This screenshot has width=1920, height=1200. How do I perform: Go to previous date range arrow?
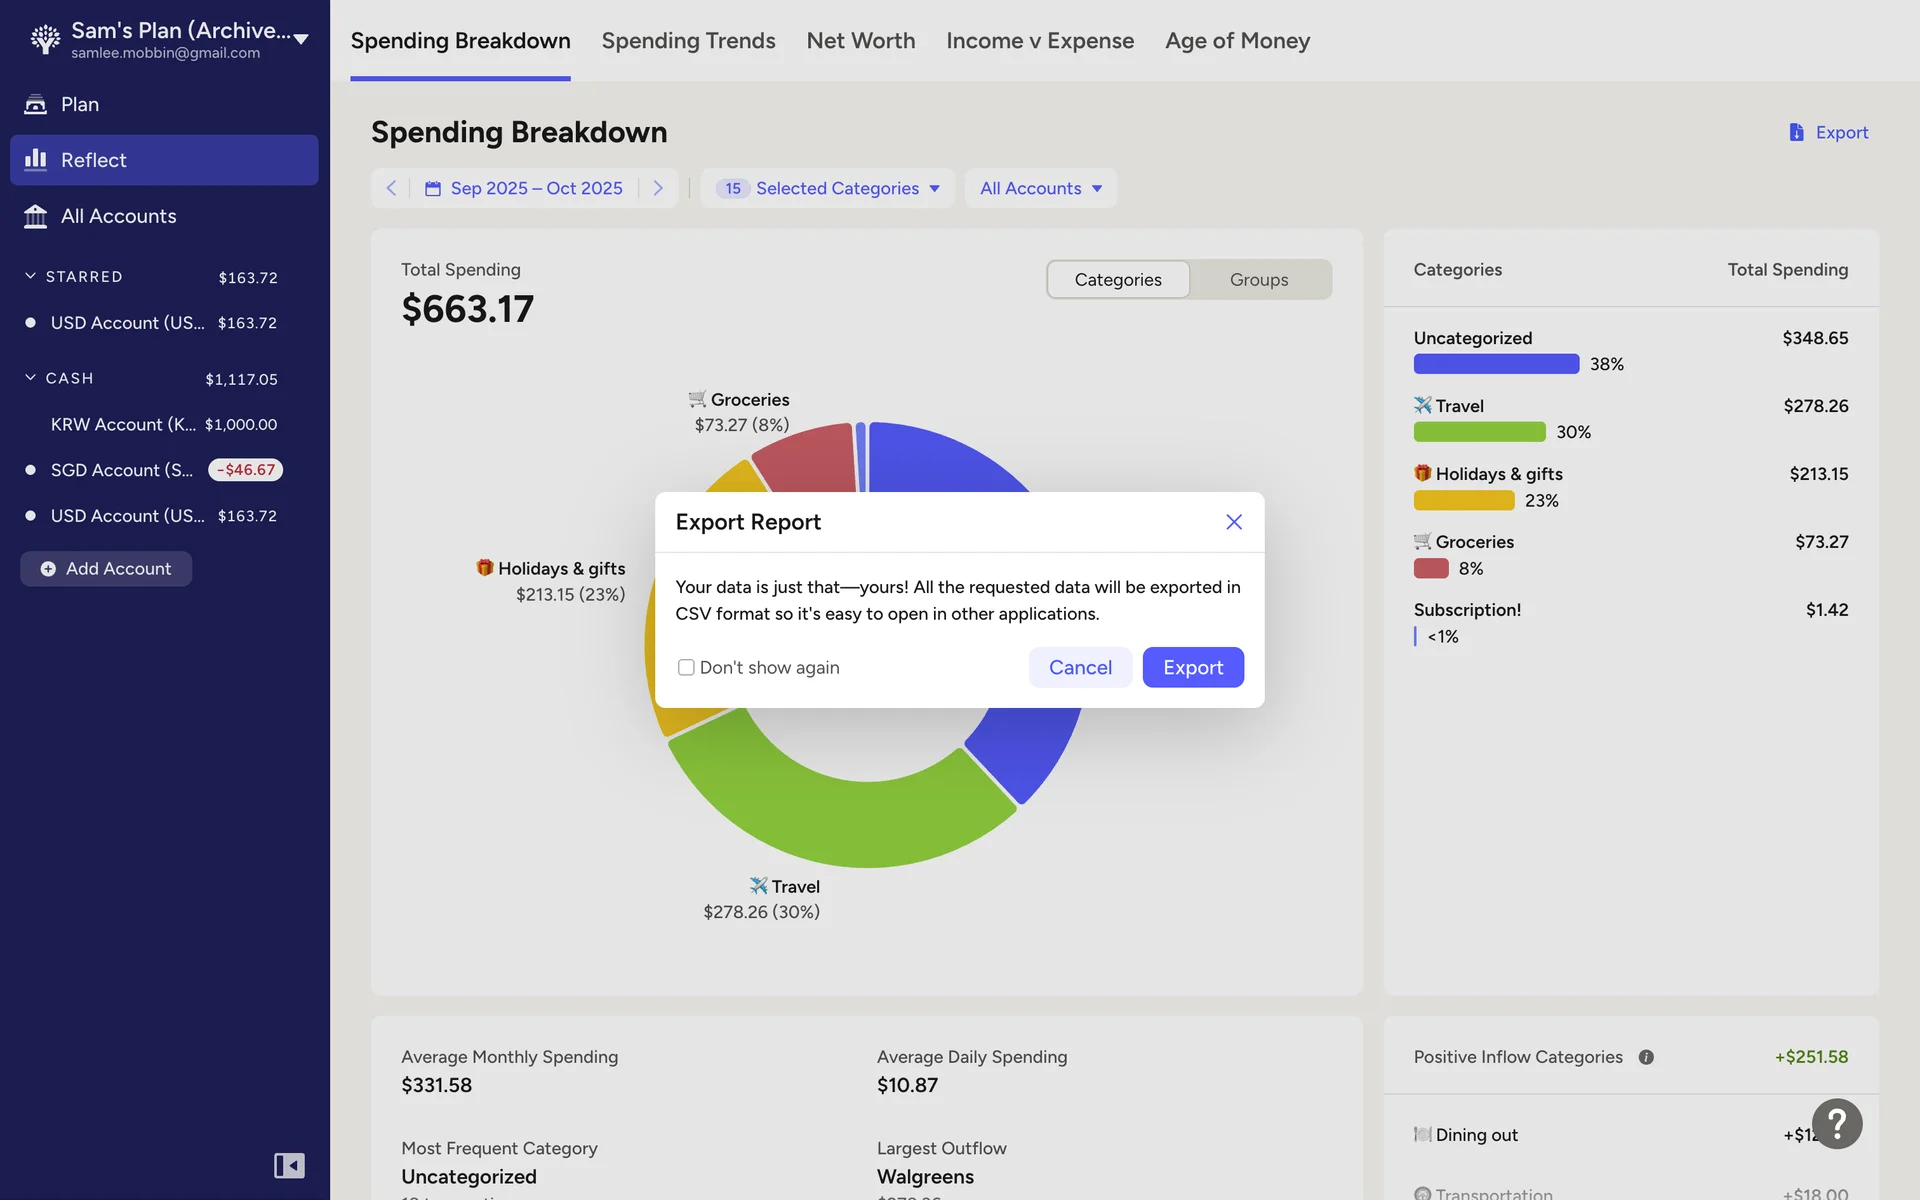(x=391, y=188)
